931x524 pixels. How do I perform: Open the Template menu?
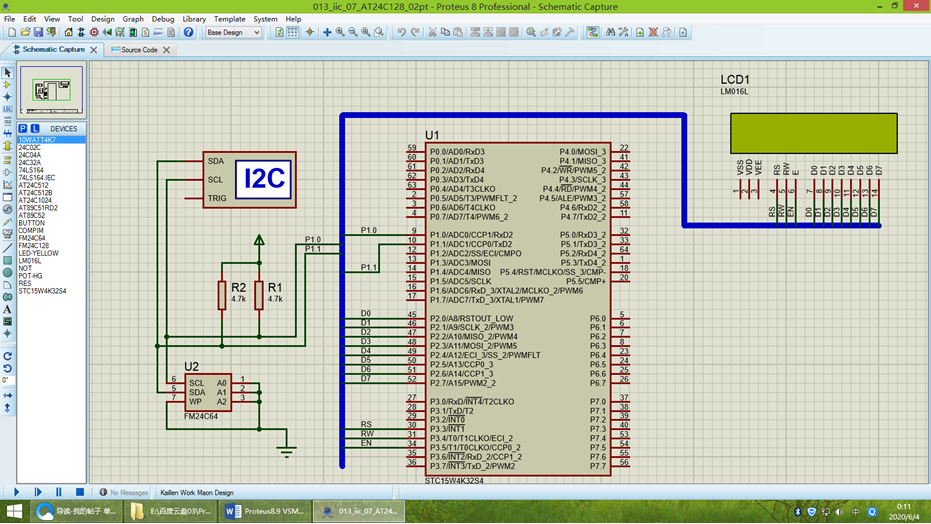(x=229, y=19)
